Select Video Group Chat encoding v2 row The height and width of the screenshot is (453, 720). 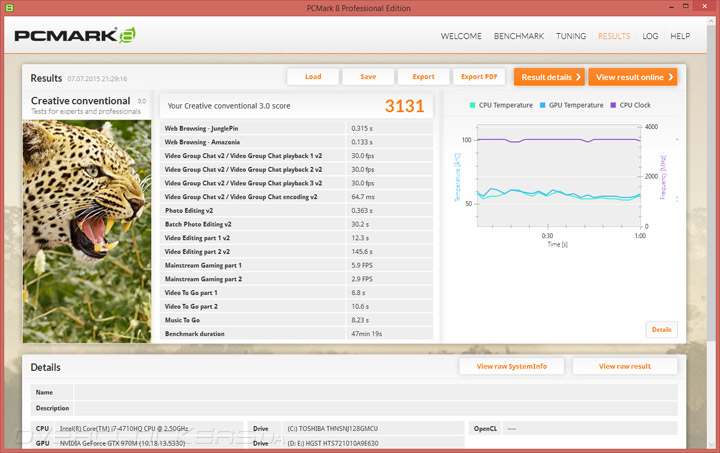tap(296, 196)
